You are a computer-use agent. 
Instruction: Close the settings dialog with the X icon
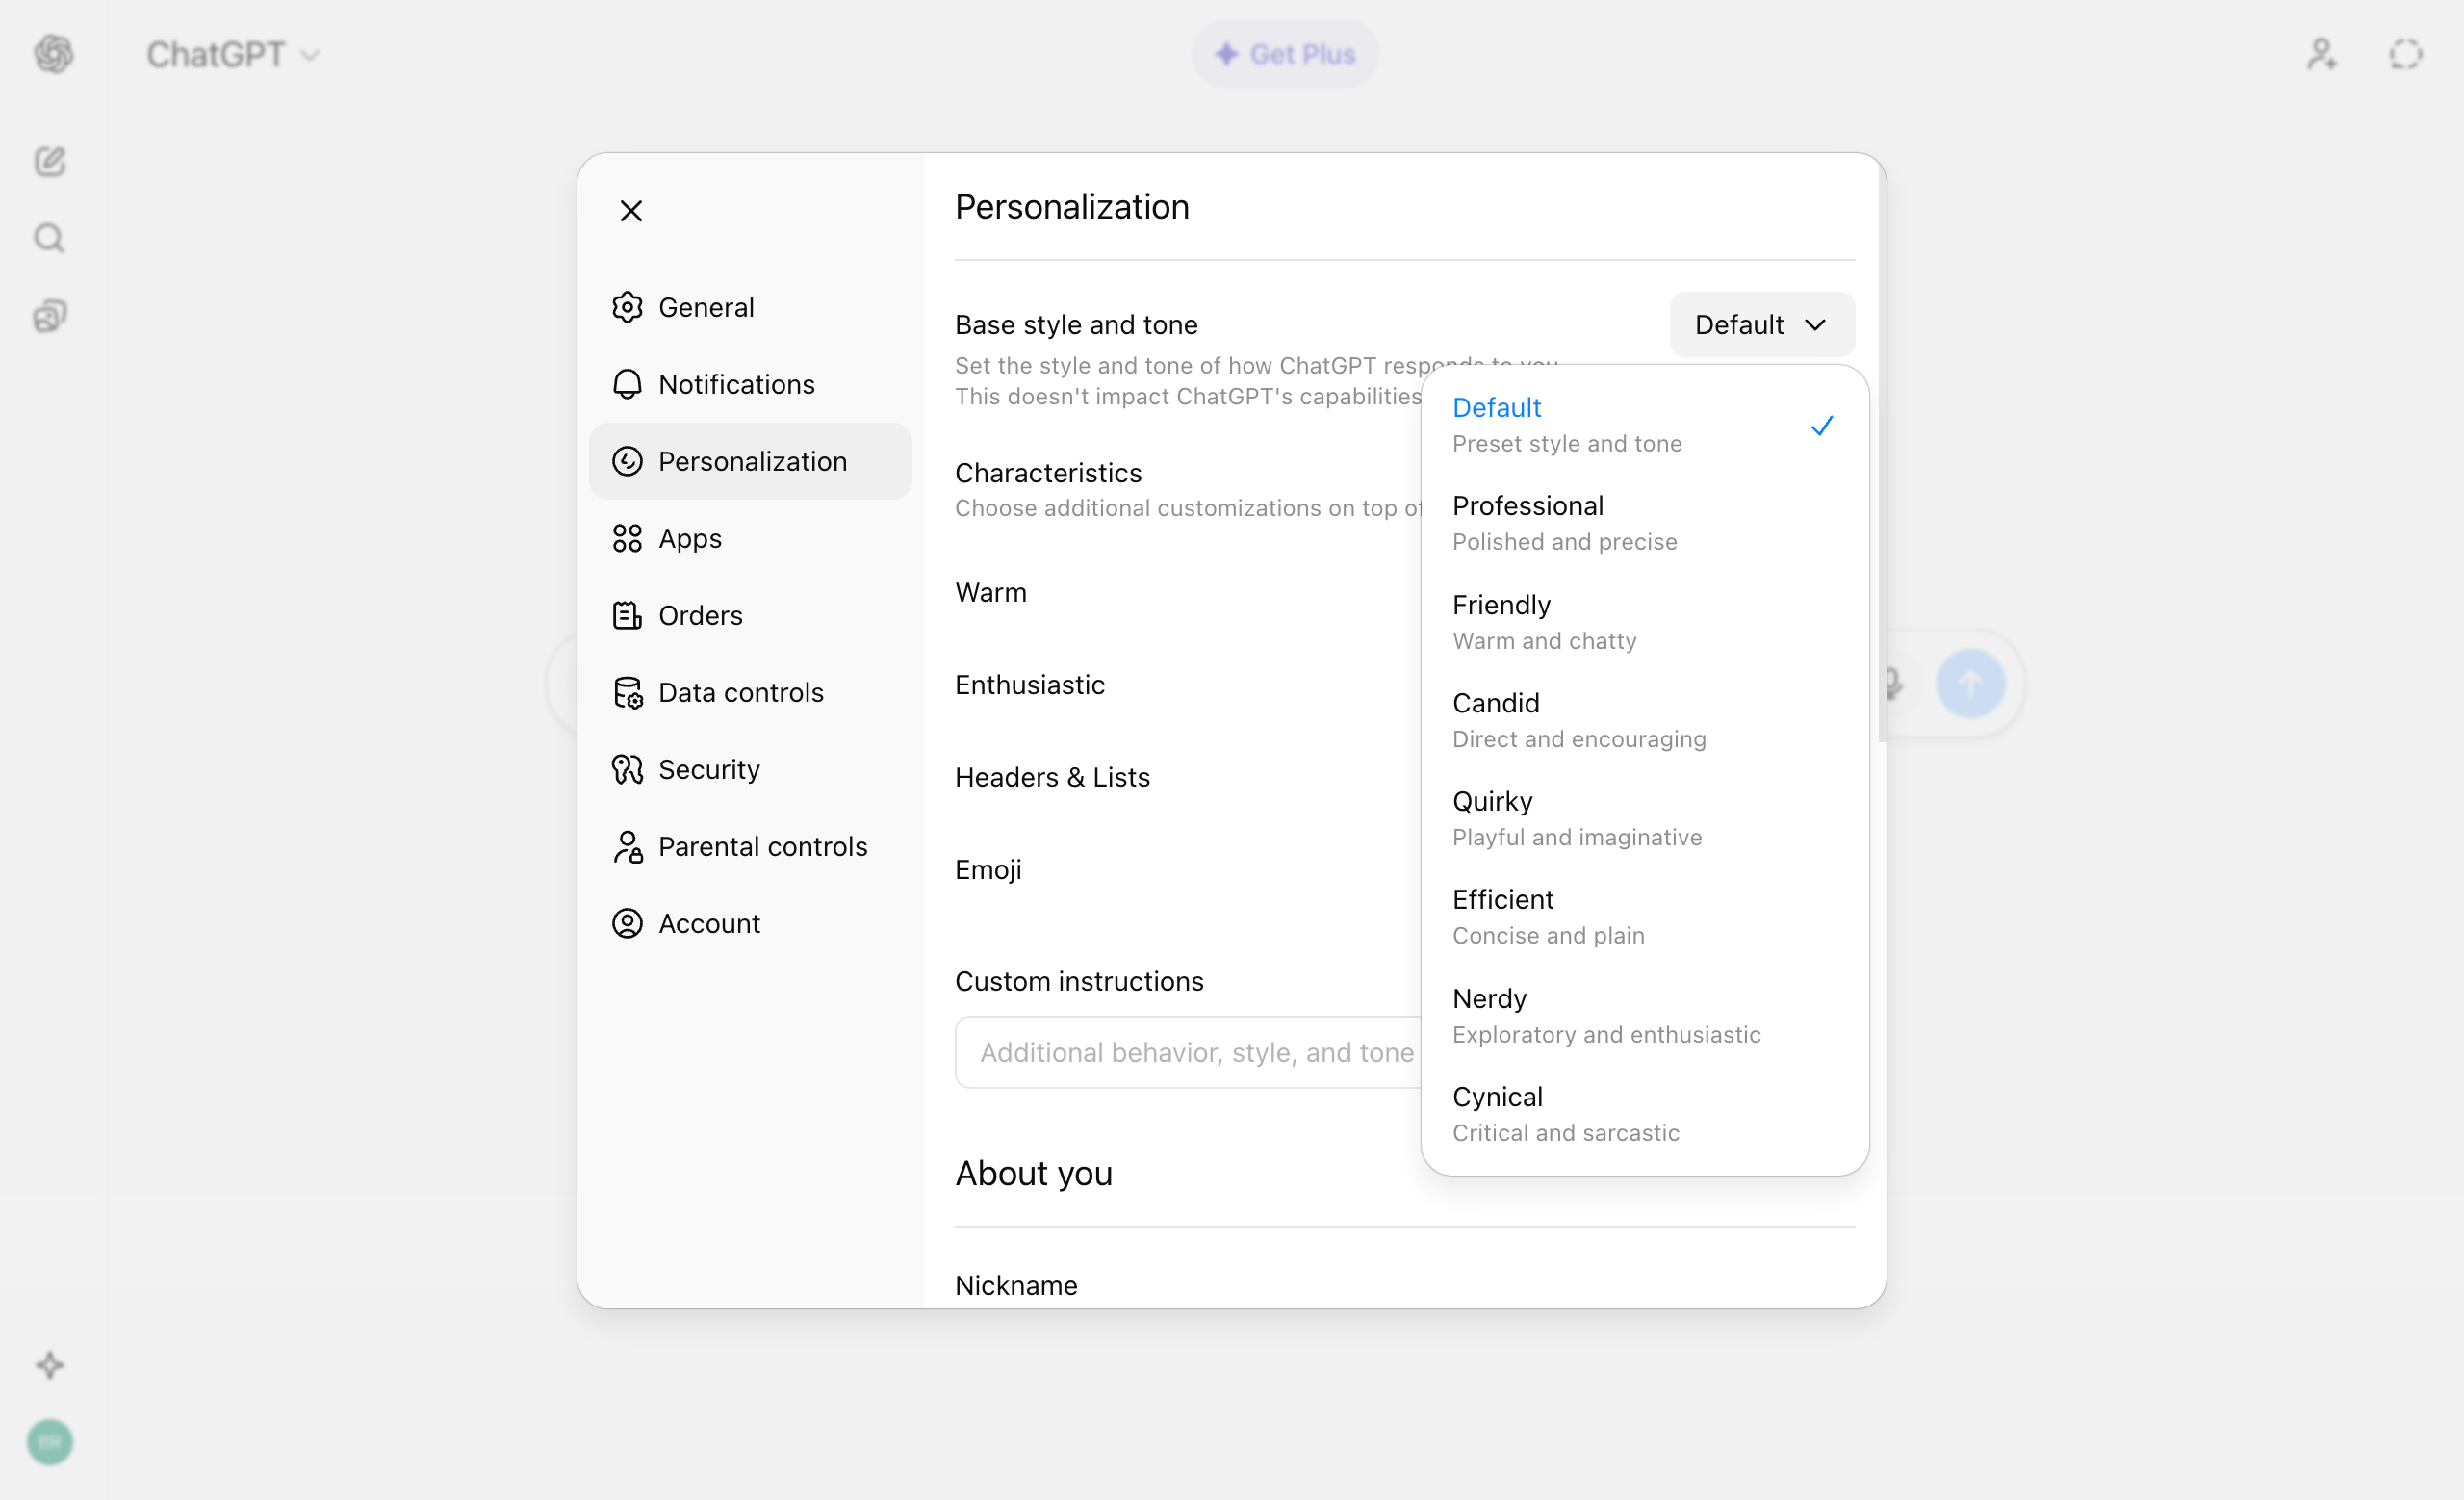pos(631,211)
